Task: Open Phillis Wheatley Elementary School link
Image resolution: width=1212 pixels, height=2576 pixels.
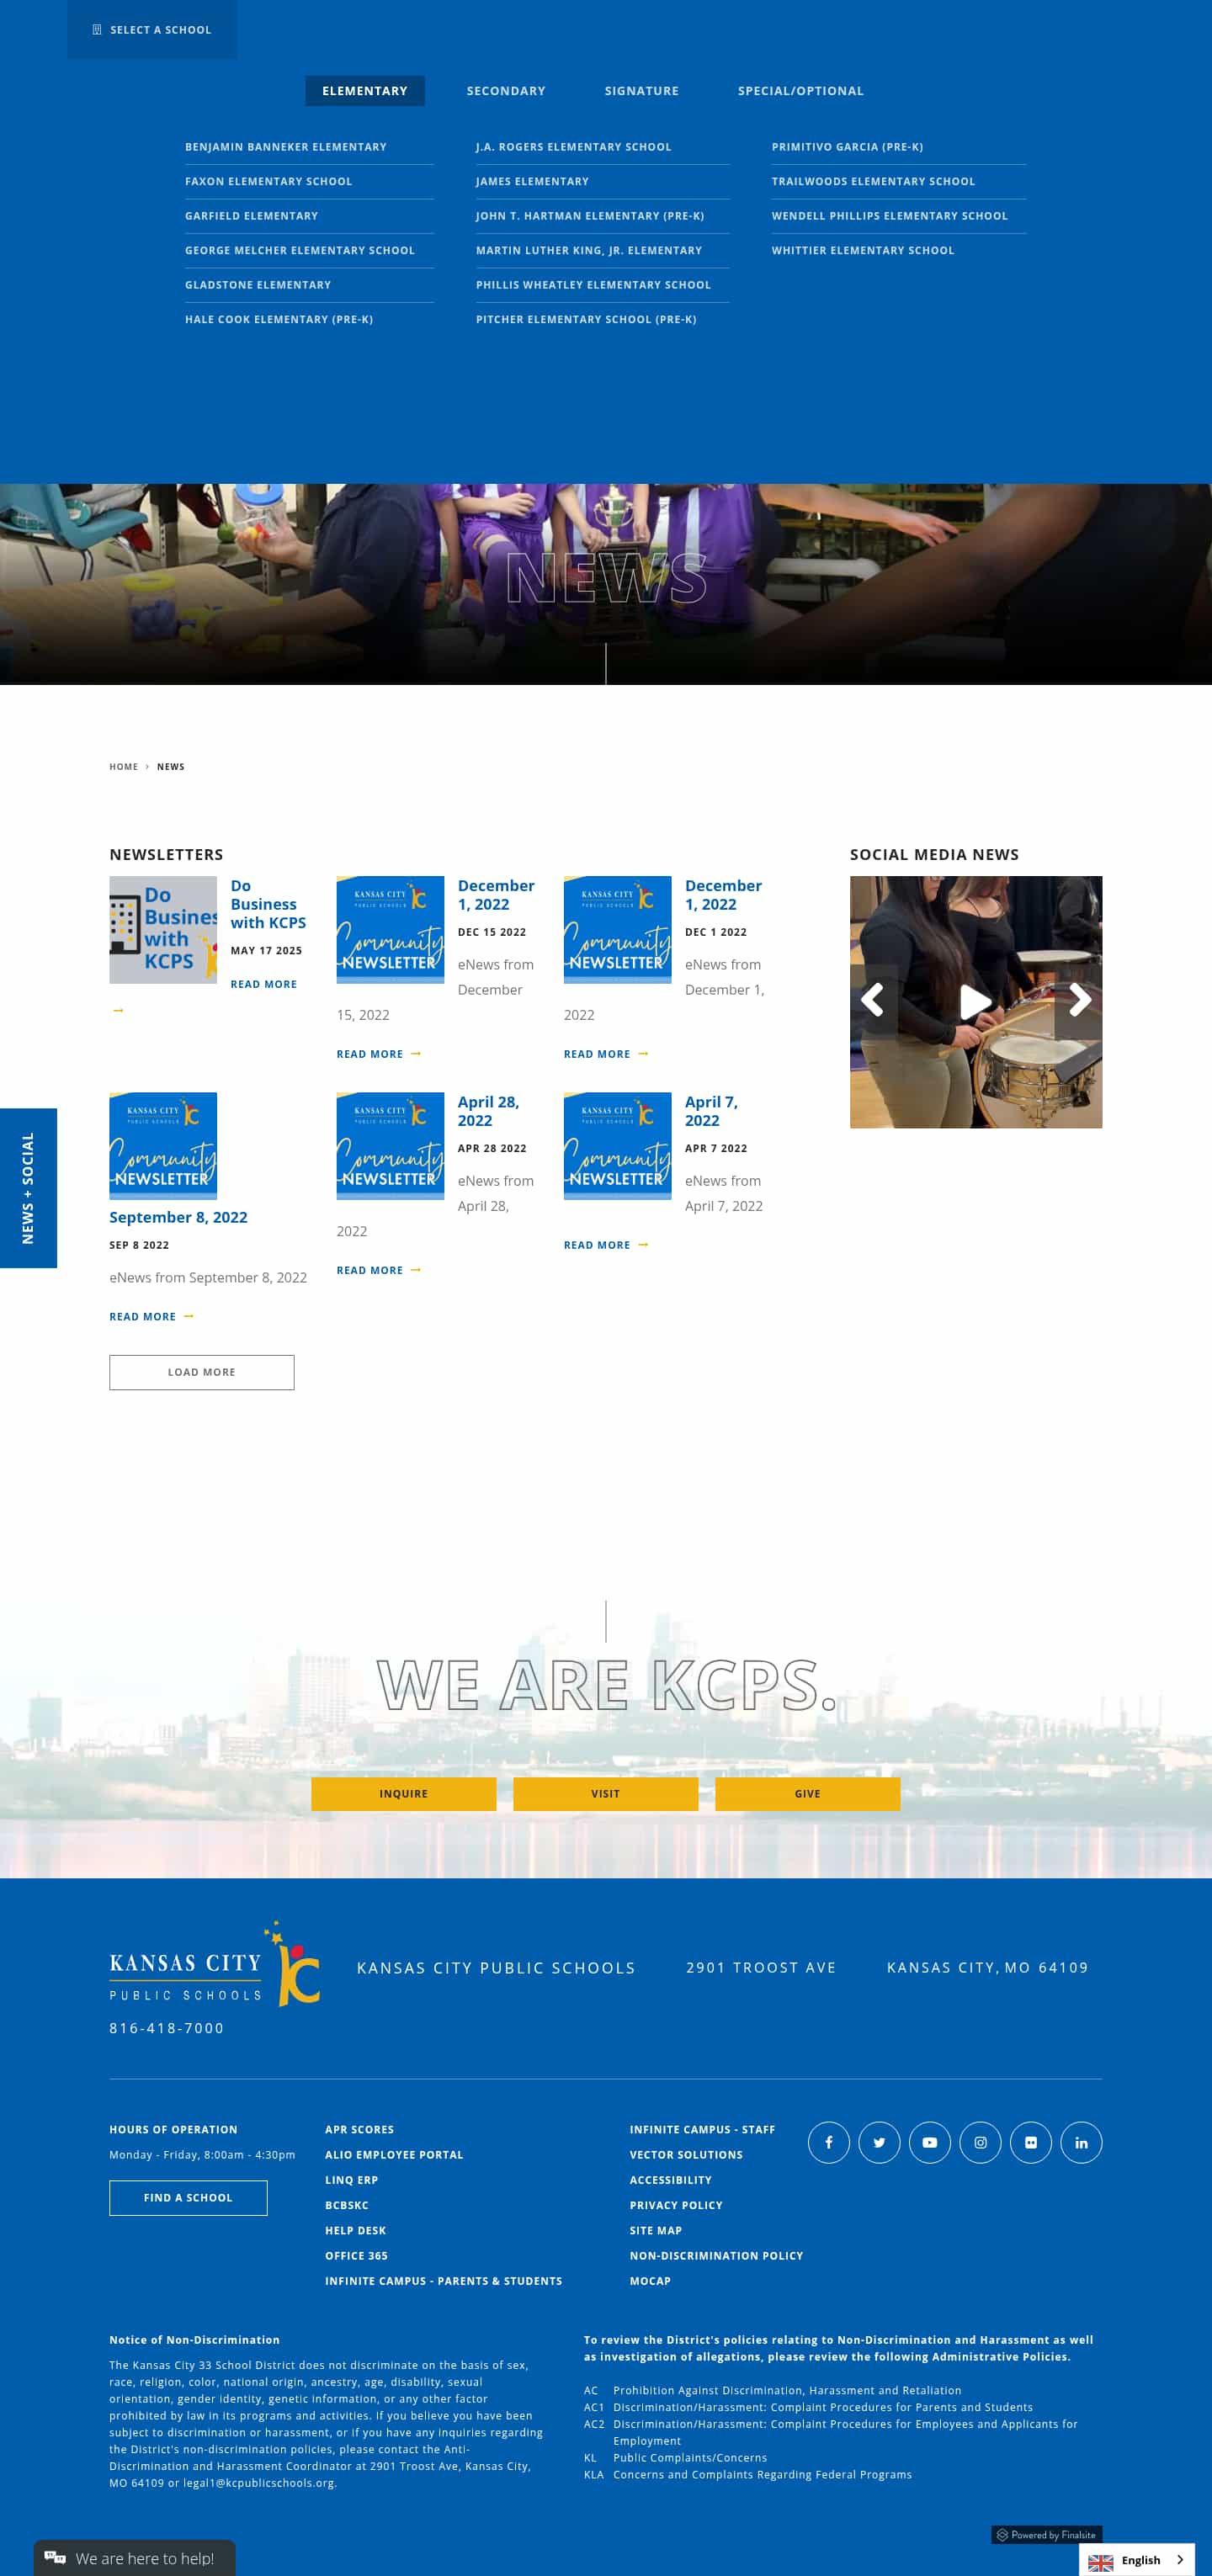Action: (594, 285)
